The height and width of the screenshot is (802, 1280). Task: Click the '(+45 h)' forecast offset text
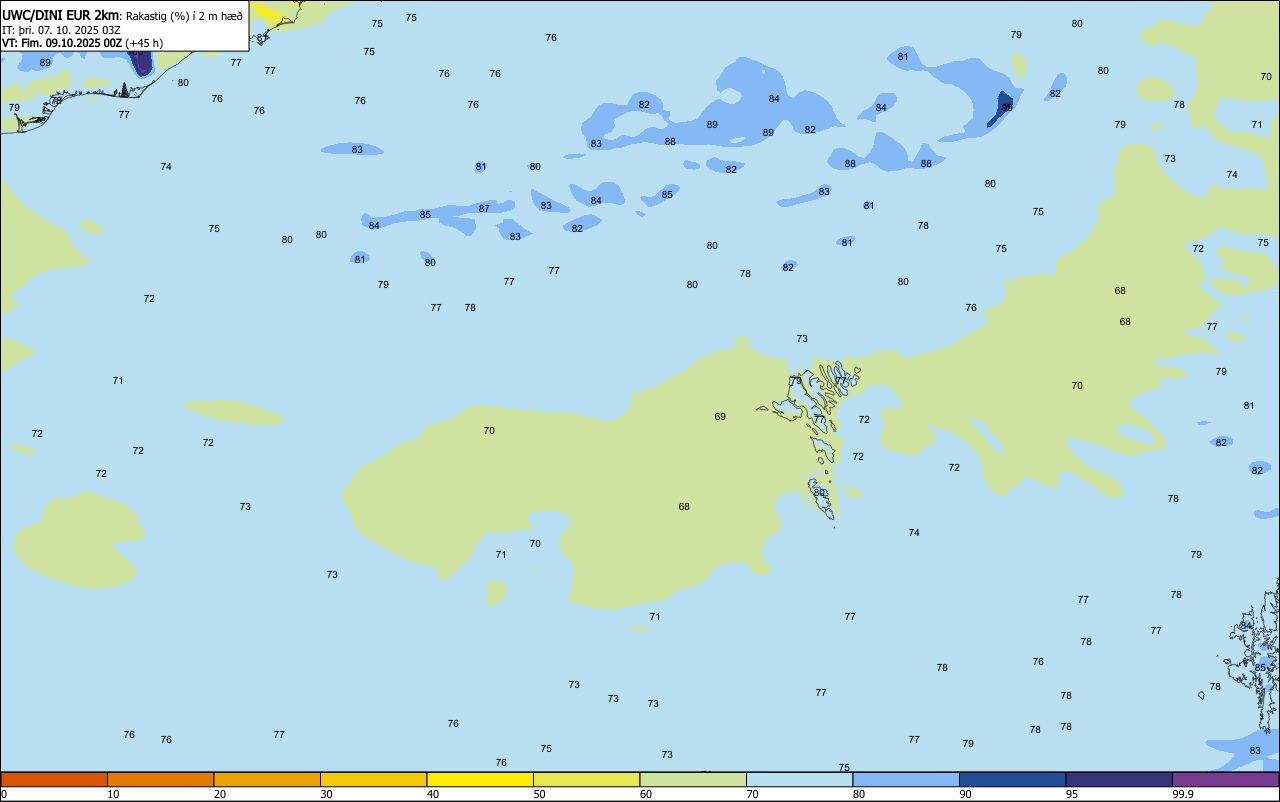pyautogui.click(x=144, y=43)
